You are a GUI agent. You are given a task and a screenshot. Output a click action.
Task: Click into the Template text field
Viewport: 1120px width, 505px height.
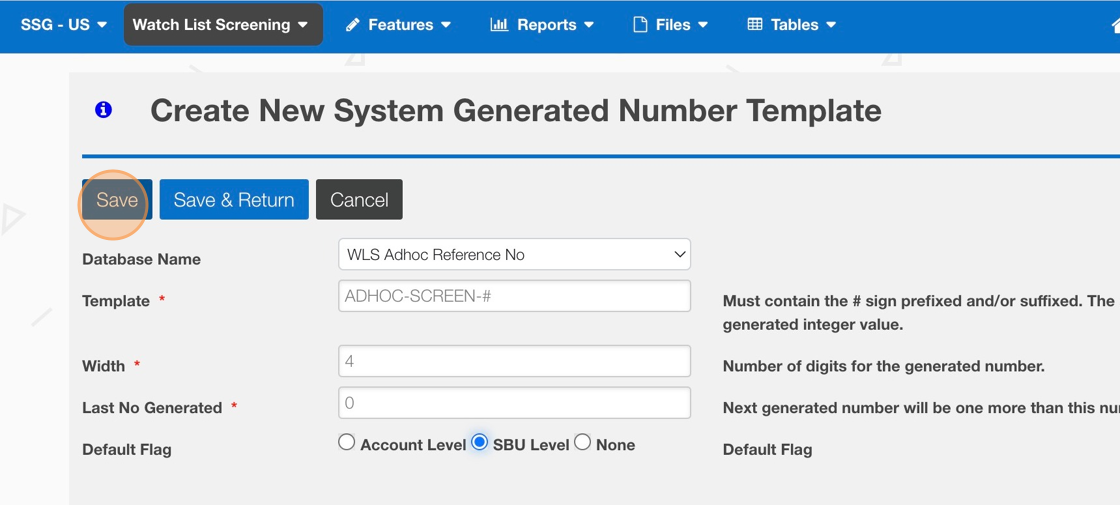[x=514, y=296]
